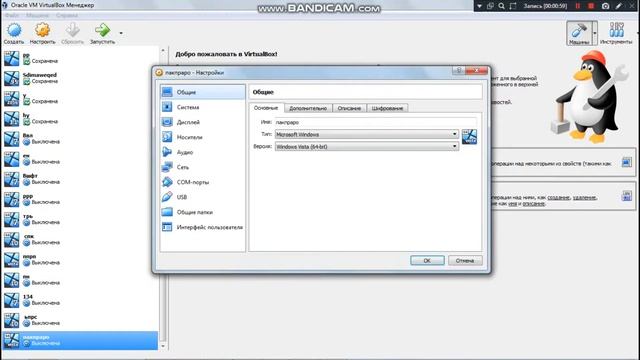Click the Bandicam pencil draw icon

pos(619,6)
